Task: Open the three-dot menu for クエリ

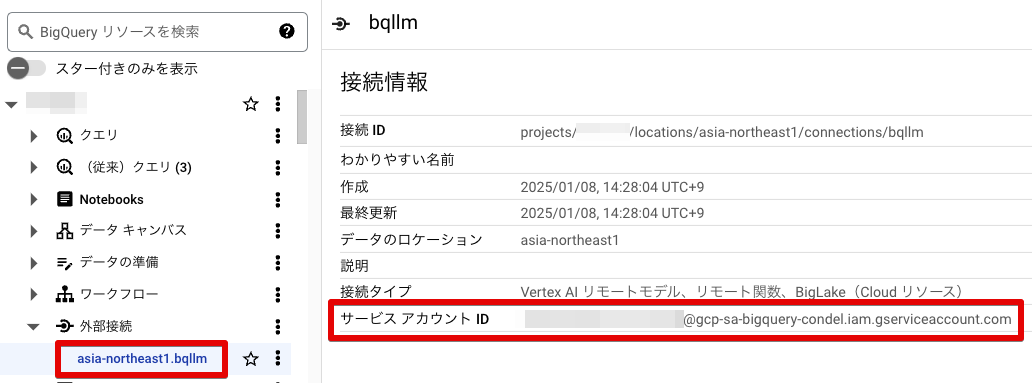Action: (278, 136)
